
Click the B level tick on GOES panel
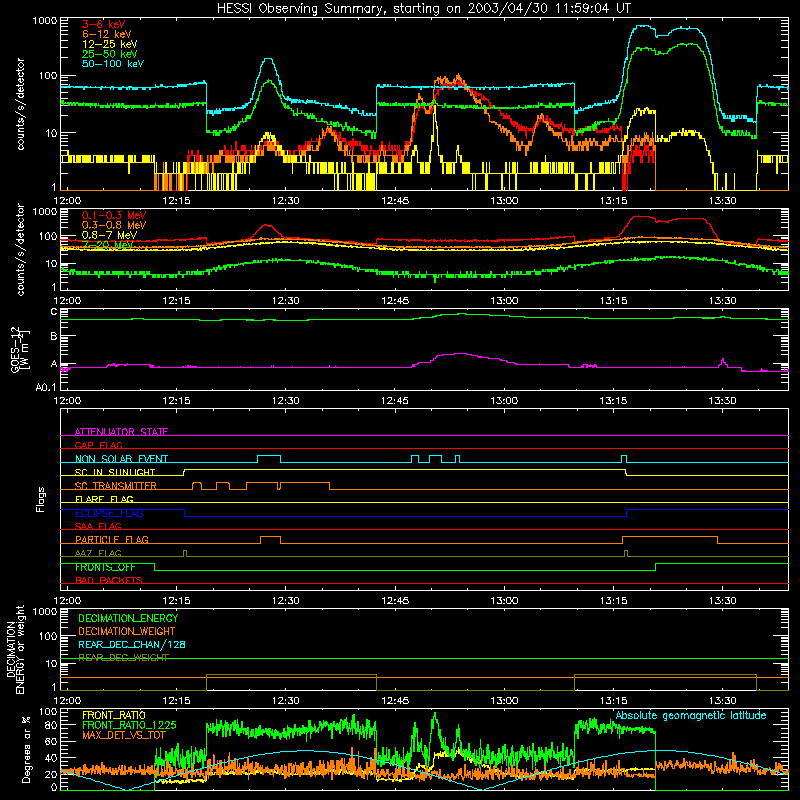(x=54, y=336)
